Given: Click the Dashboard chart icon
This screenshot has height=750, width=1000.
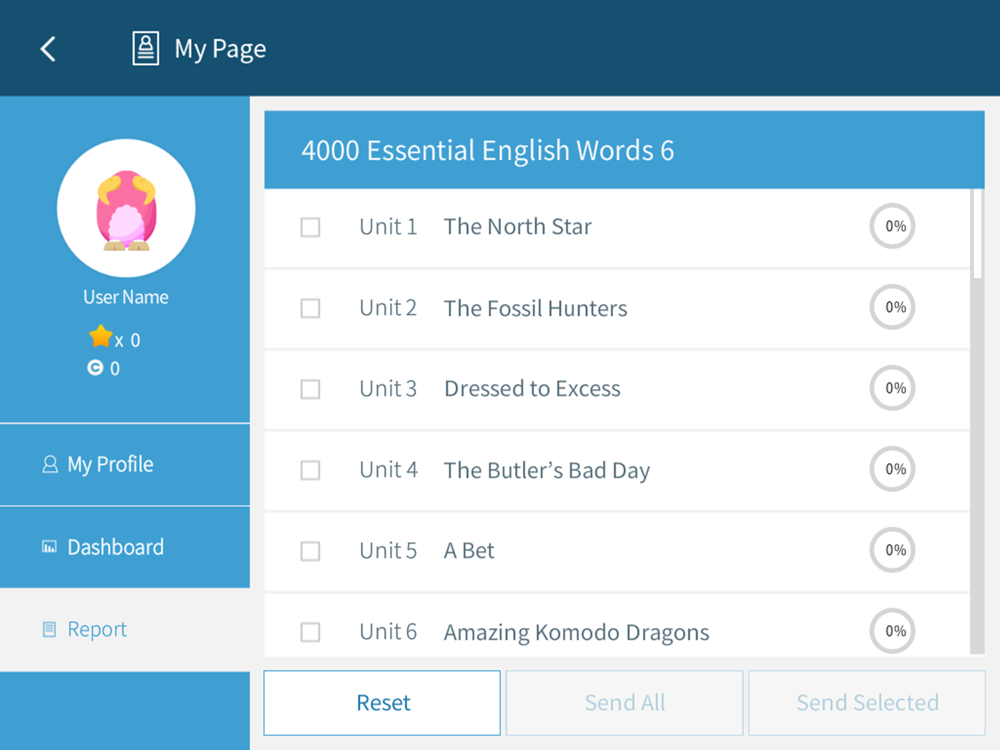Looking at the screenshot, I should click(x=49, y=547).
